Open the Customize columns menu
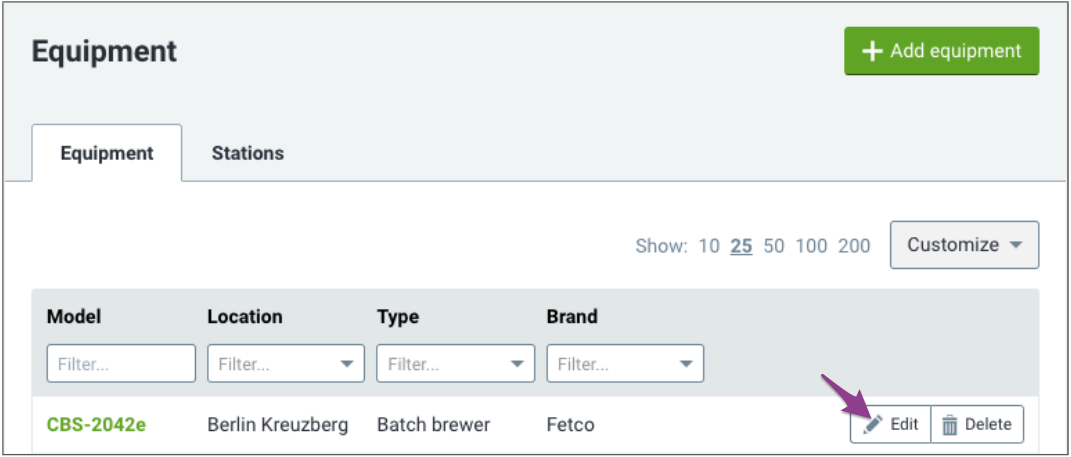 [964, 245]
